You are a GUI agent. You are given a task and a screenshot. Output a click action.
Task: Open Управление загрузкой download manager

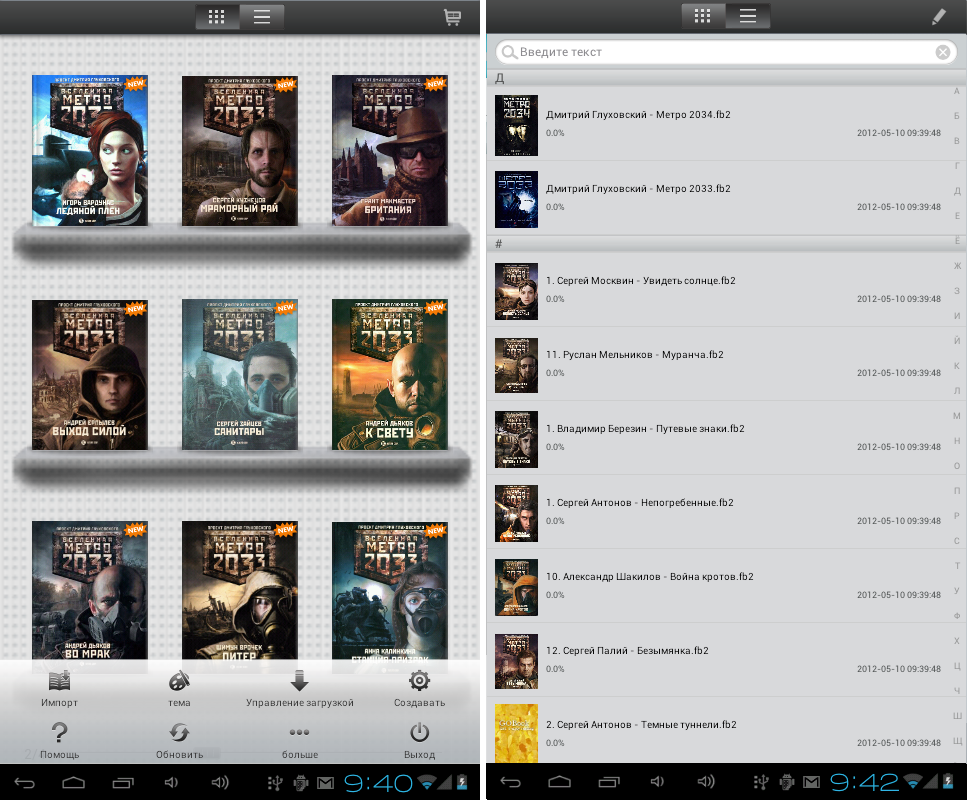coord(300,689)
